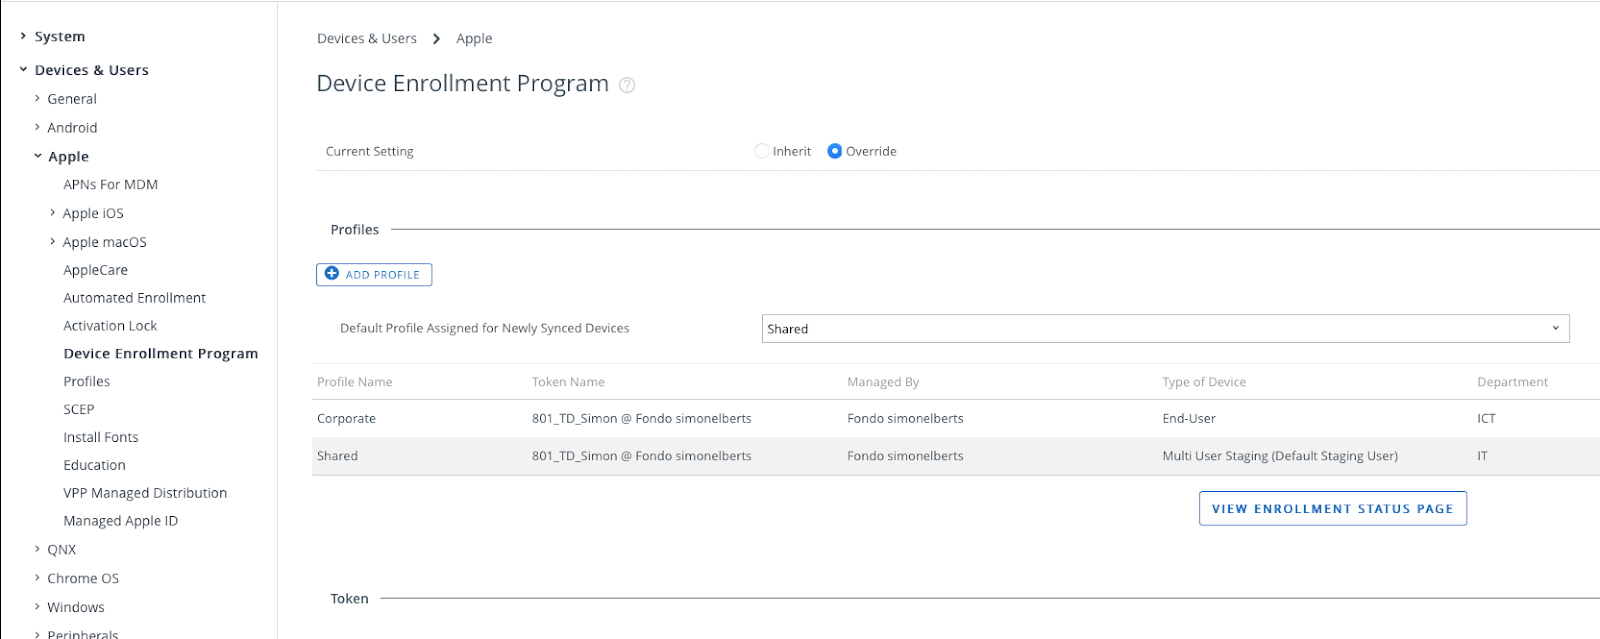Select the Corporate profile row
Screen dimensions: 1600x639
(346, 419)
